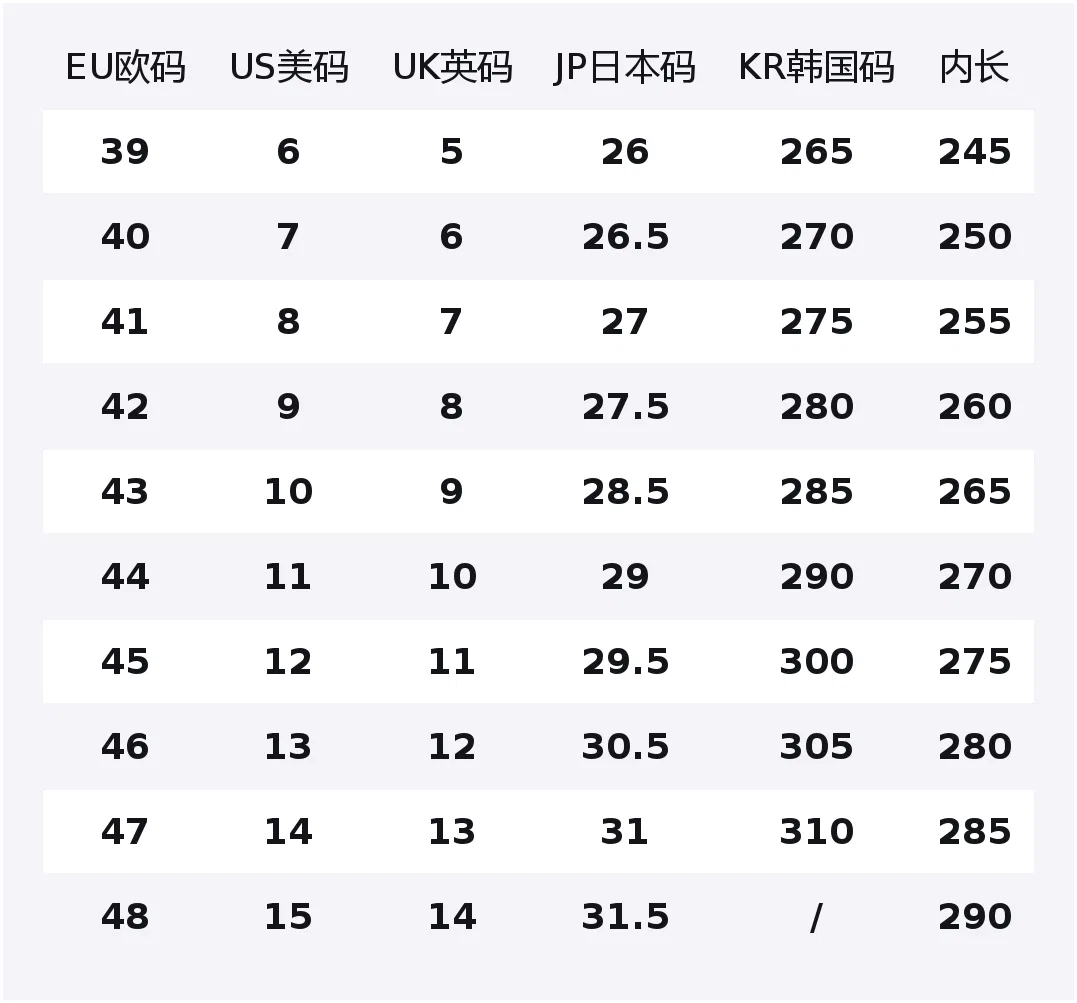Select EU size 42 cell
The width and height of the screenshot is (1077, 1003).
[x=124, y=406]
